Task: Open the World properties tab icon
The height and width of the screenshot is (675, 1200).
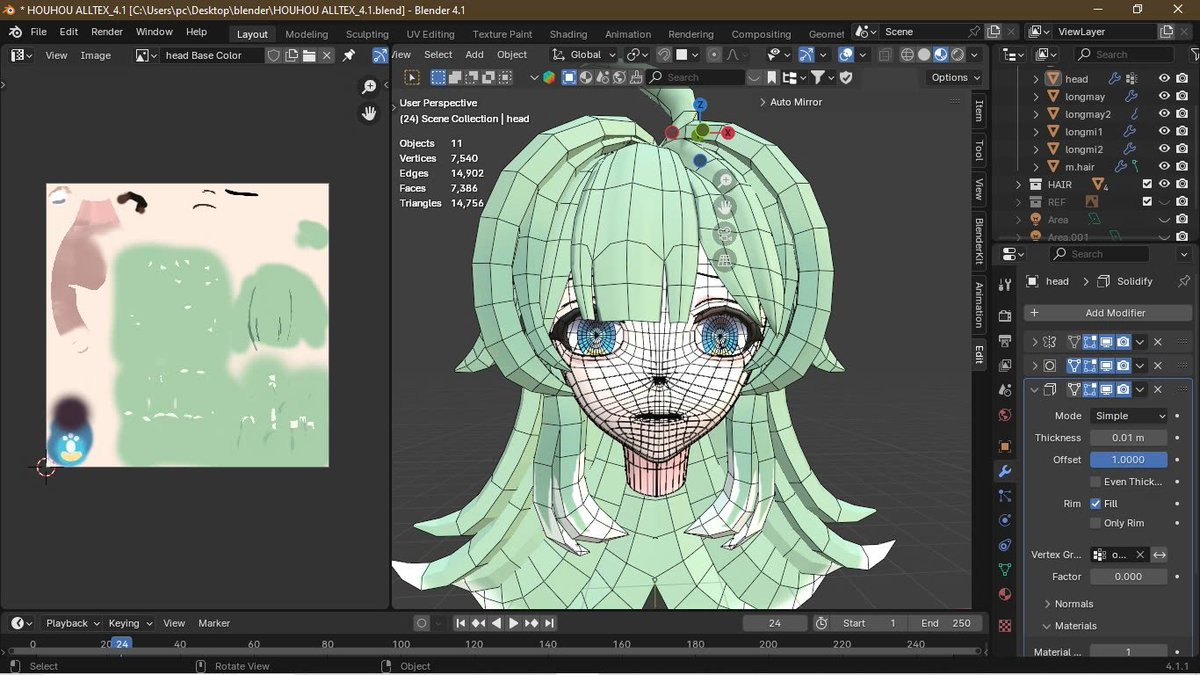Action: (x=1005, y=416)
